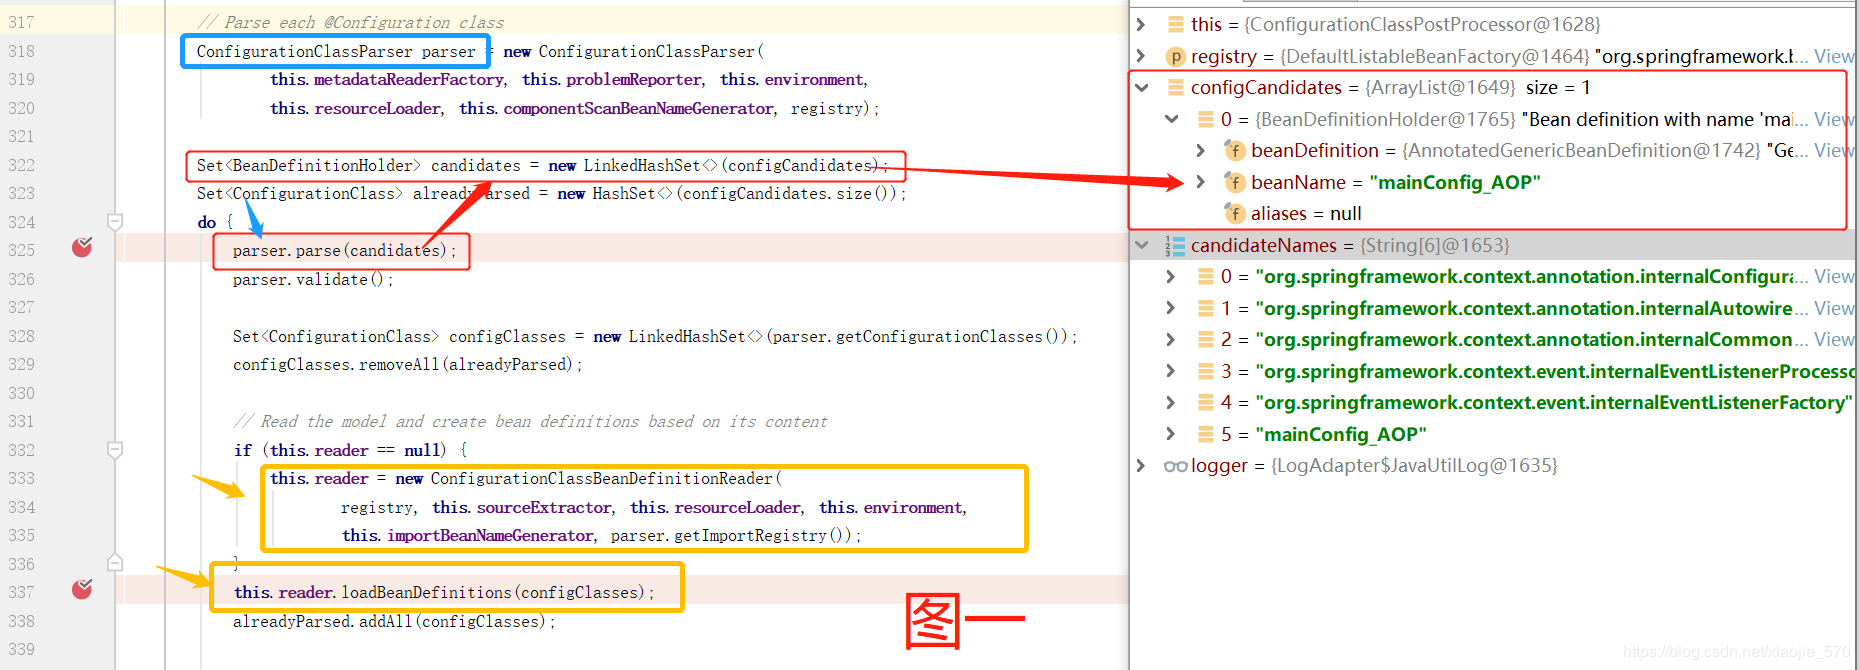The width and height of the screenshot is (1860, 670).
Task: Collapse the configCandidates variable node
Action: point(1141,88)
